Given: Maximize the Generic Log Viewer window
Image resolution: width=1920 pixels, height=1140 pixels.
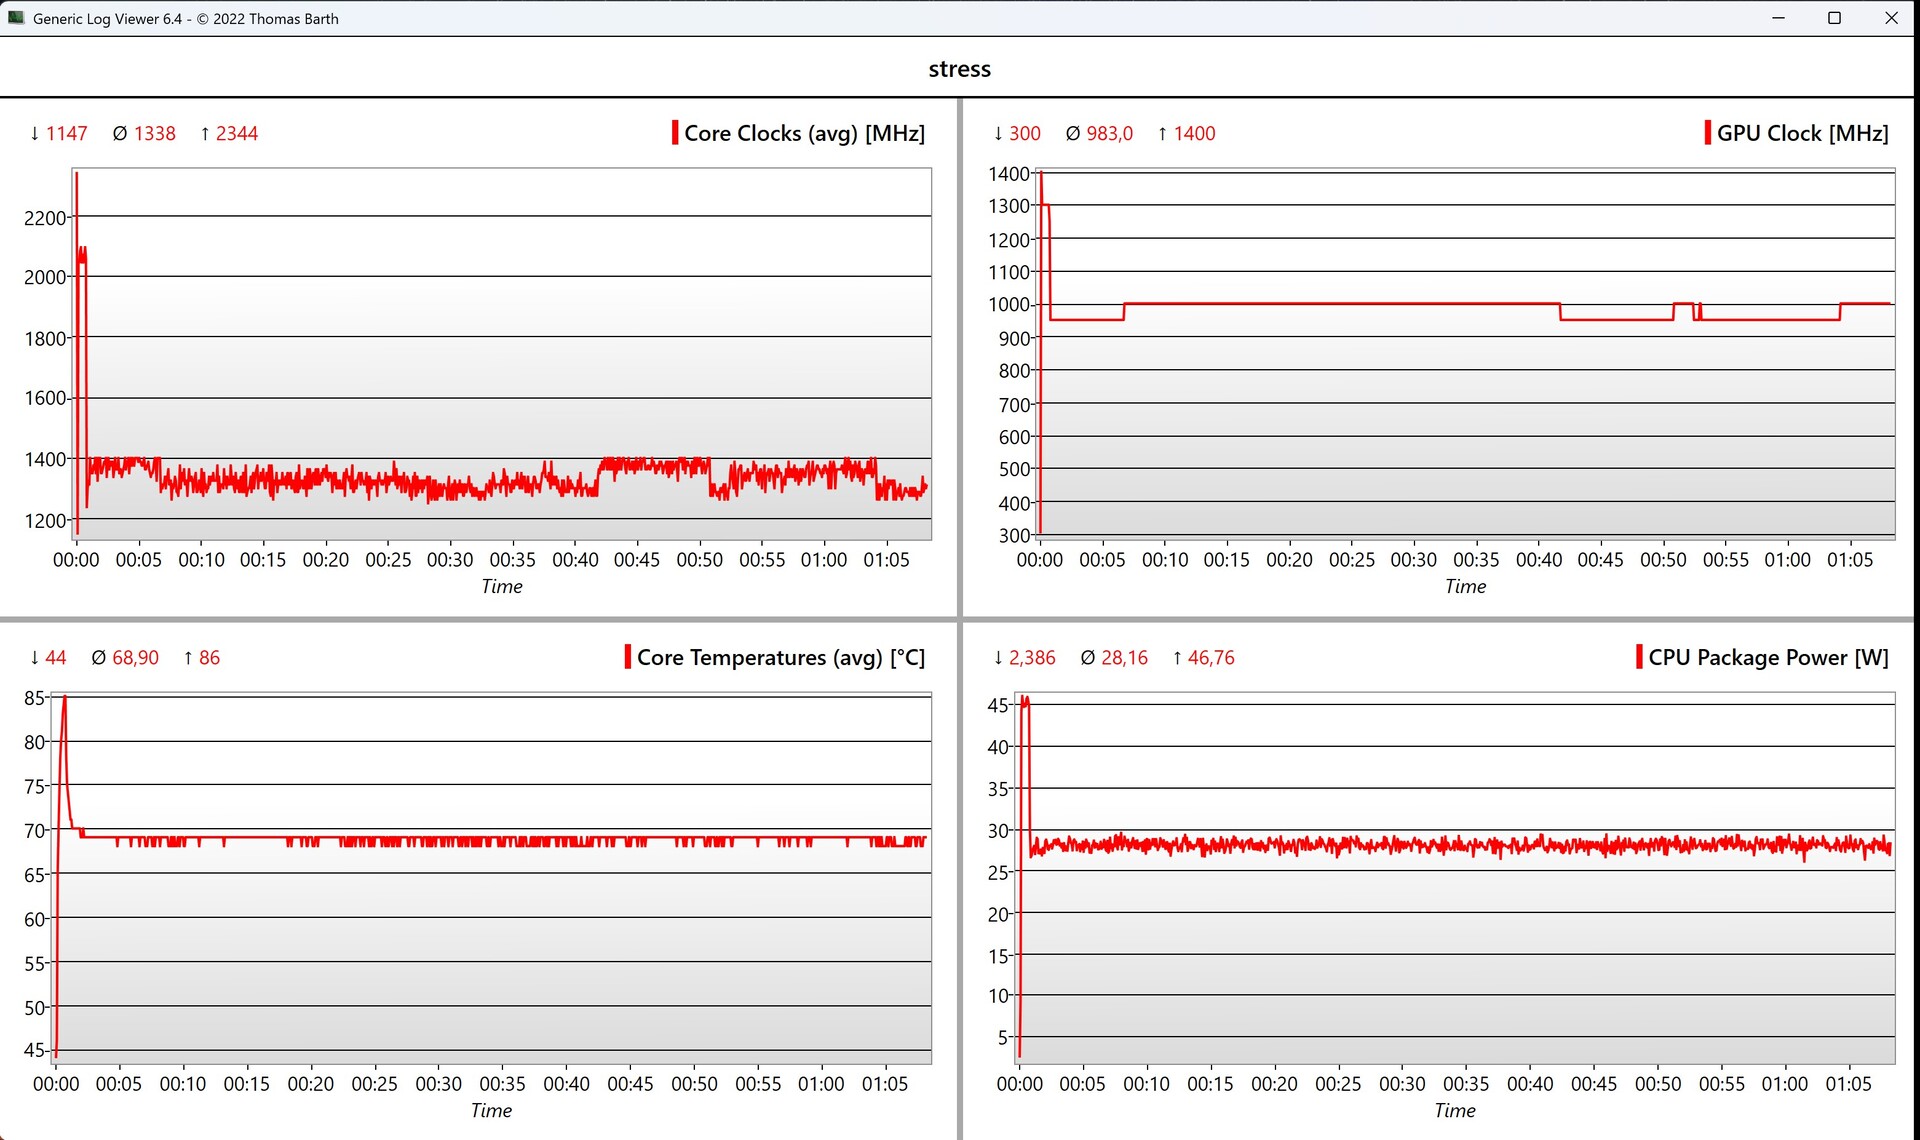Looking at the screenshot, I should point(1834,18).
